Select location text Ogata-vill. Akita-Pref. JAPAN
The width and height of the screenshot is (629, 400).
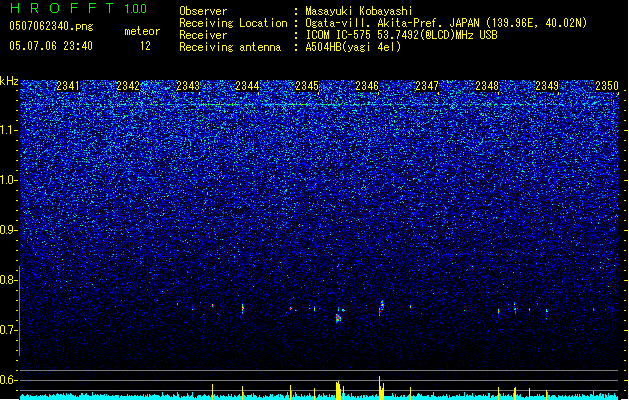[392, 23]
